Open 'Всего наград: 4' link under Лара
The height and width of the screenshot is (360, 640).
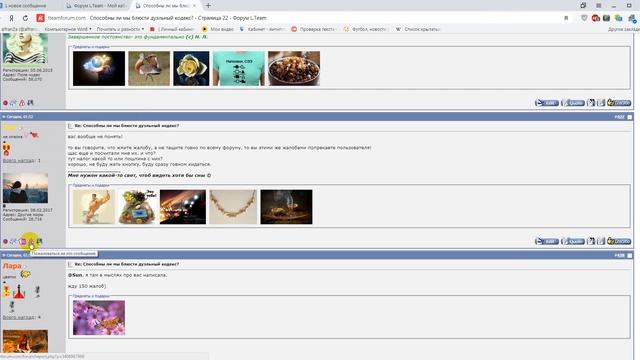[22, 317]
